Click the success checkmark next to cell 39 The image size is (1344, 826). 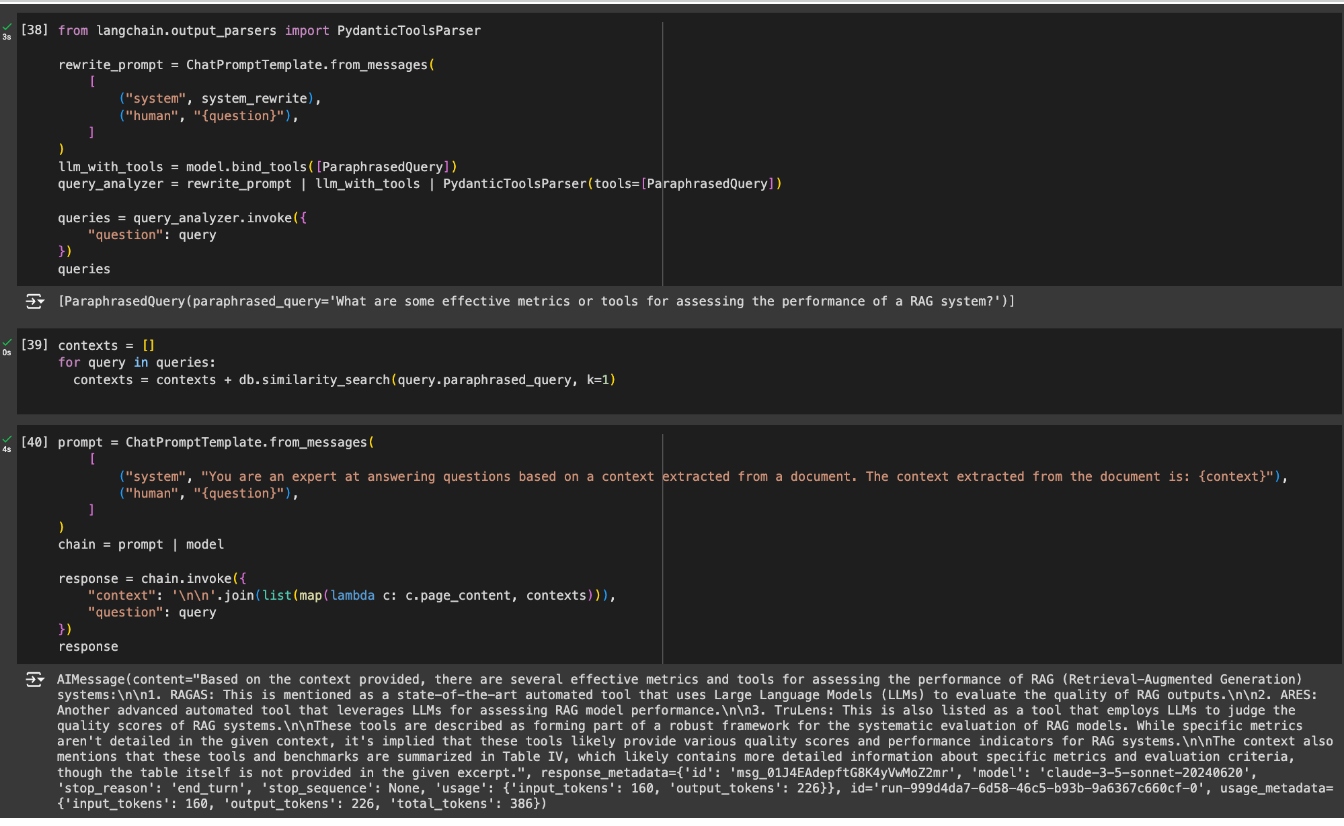click(x=5, y=341)
